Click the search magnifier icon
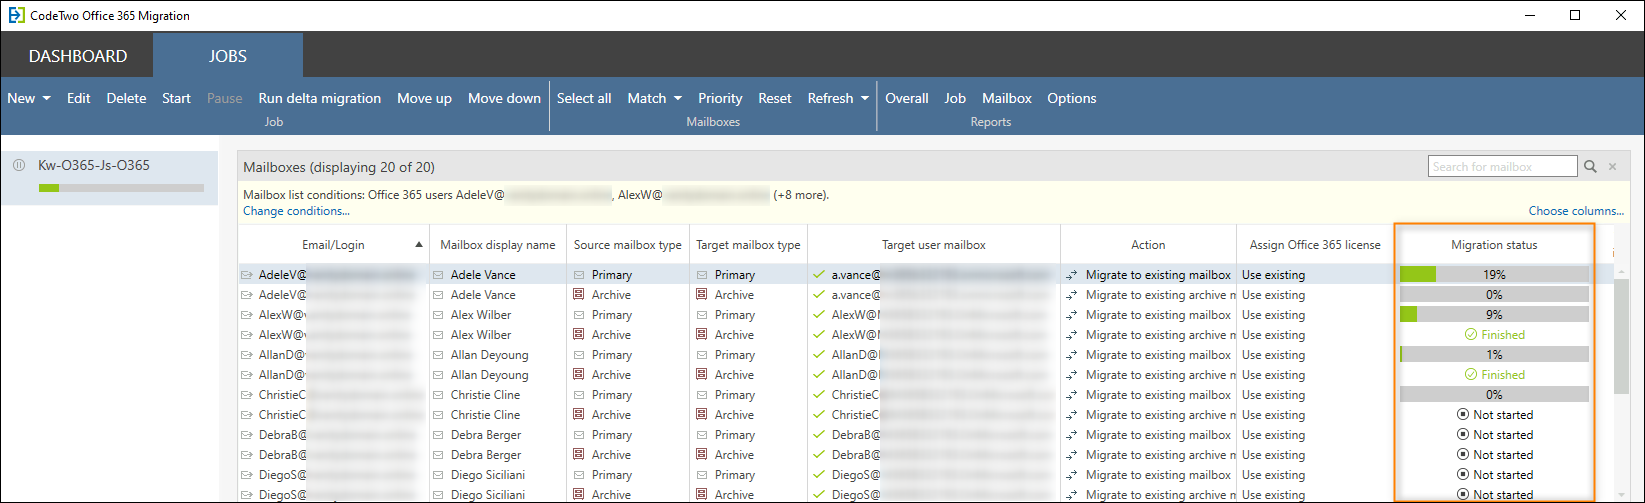Image resolution: width=1645 pixels, height=503 pixels. point(1591,167)
